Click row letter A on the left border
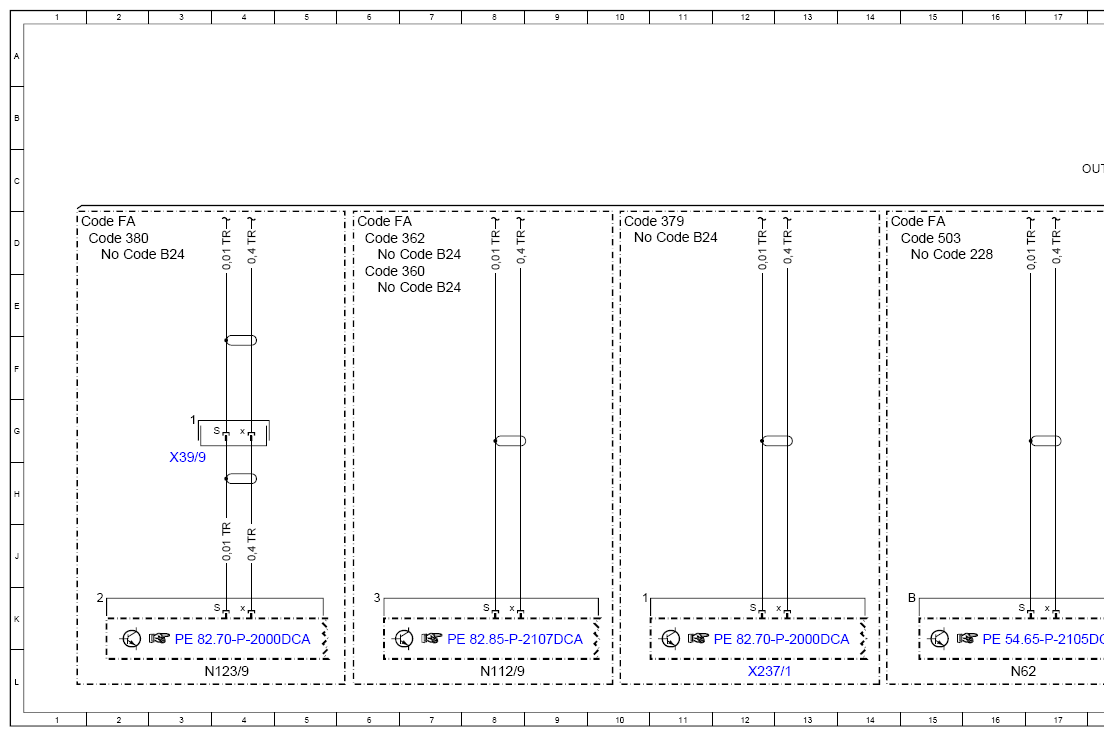Image resolution: width=1113 pixels, height=736 pixels. click(x=17, y=56)
